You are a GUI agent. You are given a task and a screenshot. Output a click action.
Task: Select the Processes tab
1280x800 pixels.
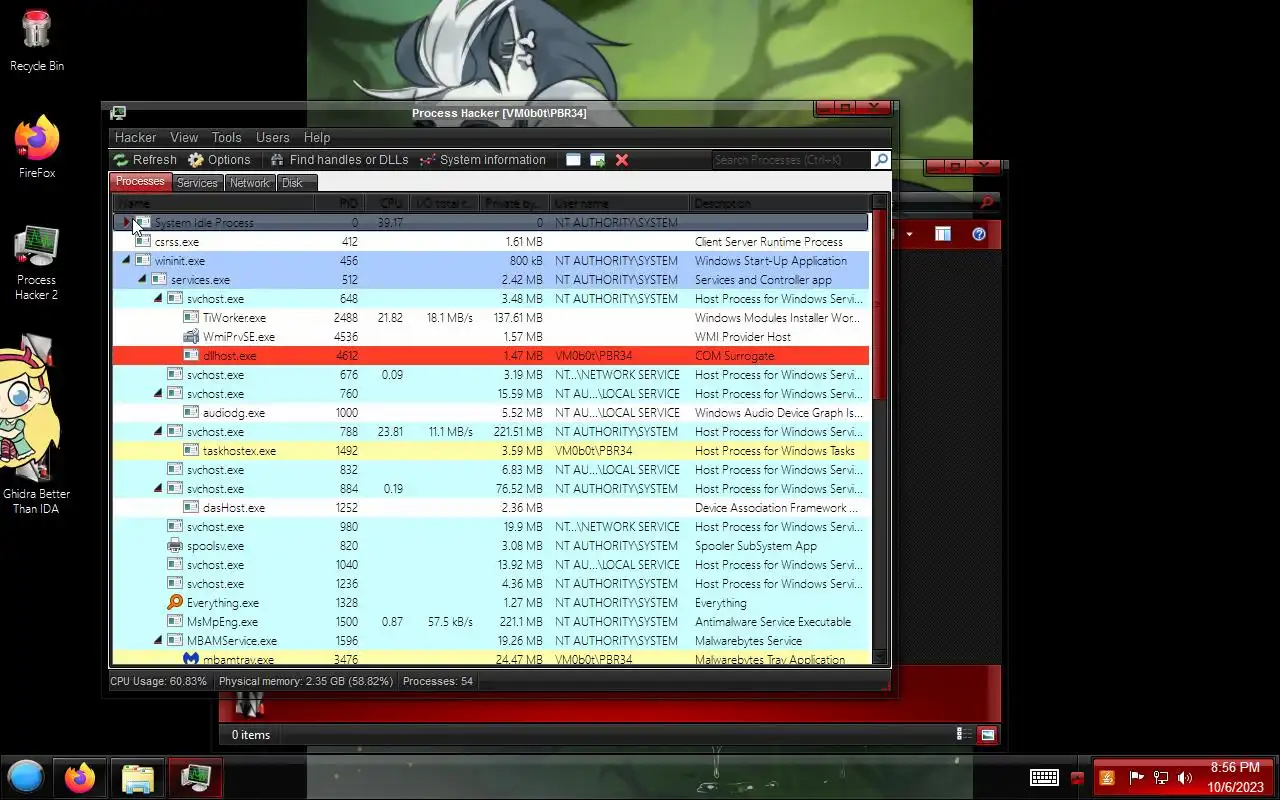point(140,182)
